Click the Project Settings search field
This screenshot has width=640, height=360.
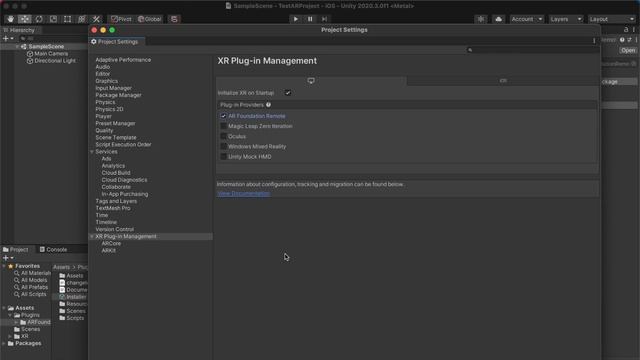click(x=532, y=50)
